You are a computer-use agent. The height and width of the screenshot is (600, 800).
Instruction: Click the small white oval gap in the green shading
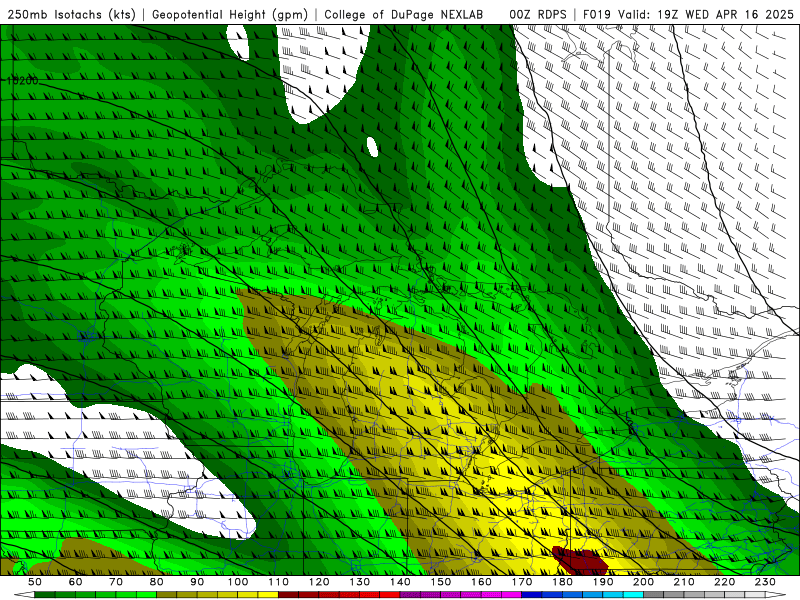tap(372, 147)
